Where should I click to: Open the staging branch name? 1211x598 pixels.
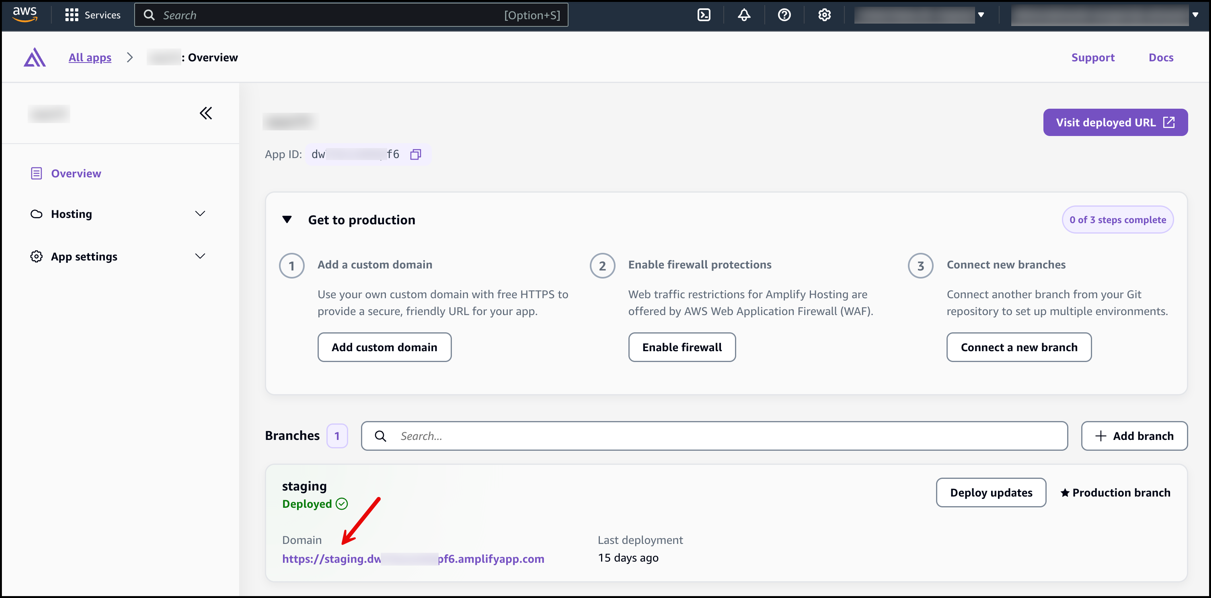[304, 486]
